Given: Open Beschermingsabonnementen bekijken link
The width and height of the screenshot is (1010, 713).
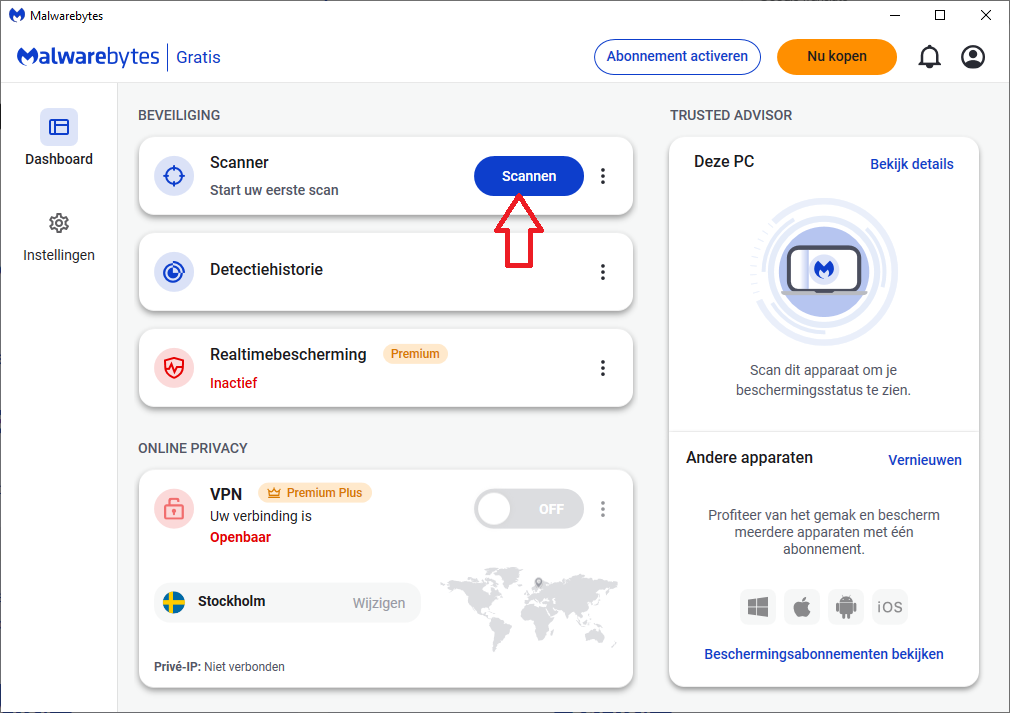Looking at the screenshot, I should tap(824, 654).
